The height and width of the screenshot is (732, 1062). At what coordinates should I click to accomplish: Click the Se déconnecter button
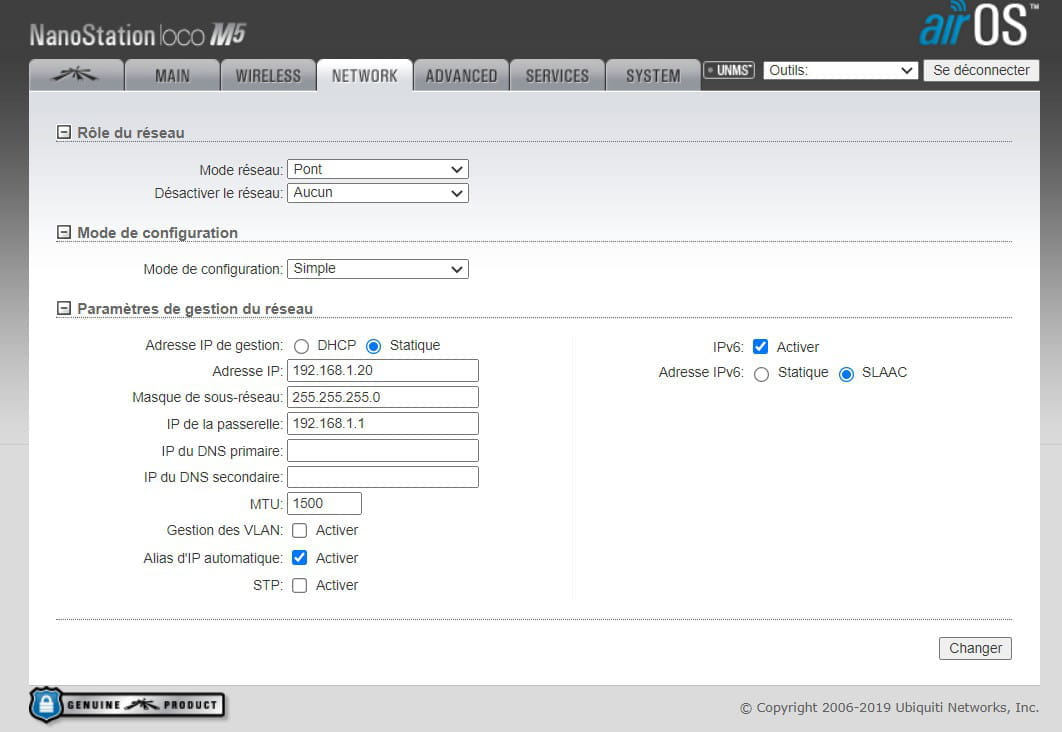pos(981,70)
